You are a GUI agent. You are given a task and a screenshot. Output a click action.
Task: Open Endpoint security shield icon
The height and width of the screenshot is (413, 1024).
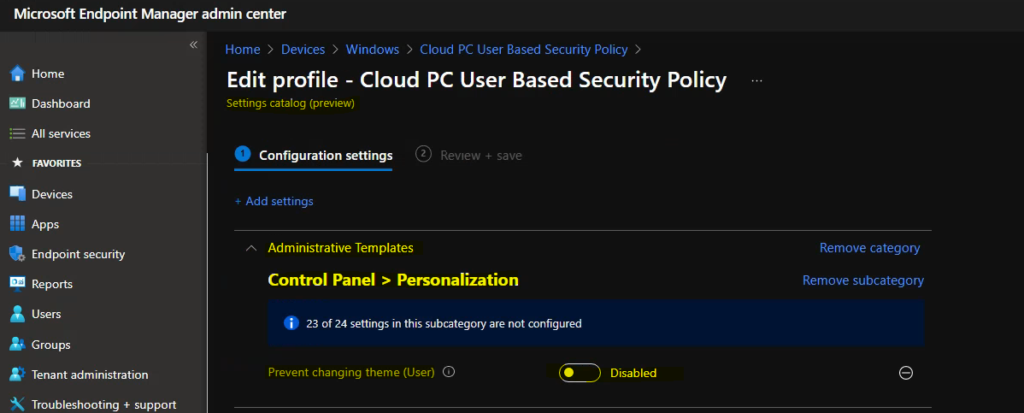[x=18, y=254]
